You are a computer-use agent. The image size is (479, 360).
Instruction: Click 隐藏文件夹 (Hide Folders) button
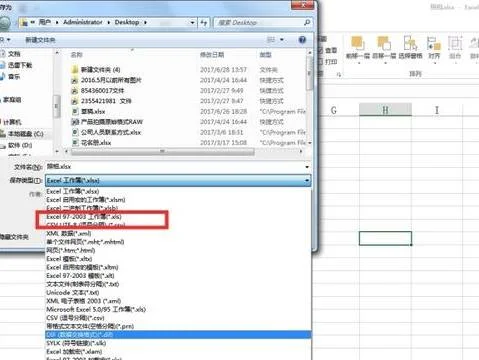(x=14, y=237)
